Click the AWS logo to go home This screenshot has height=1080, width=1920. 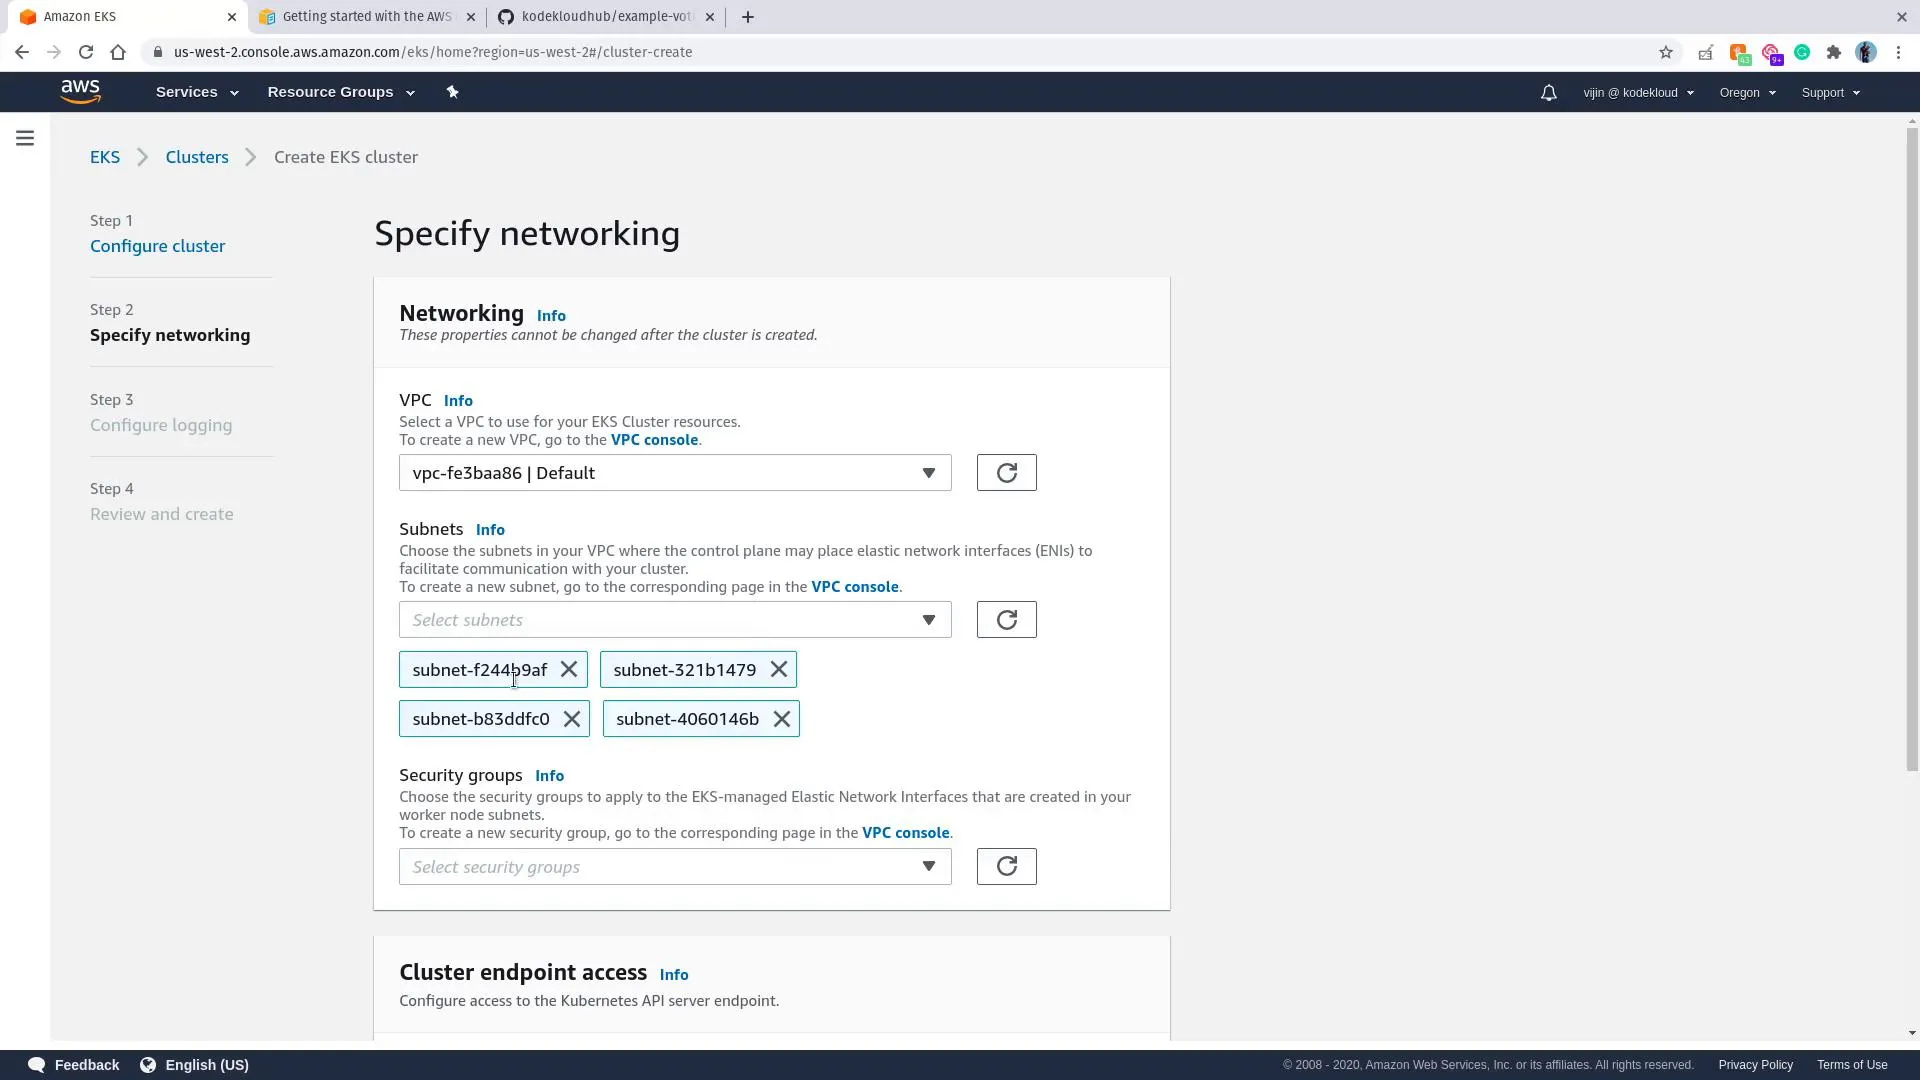tap(80, 91)
